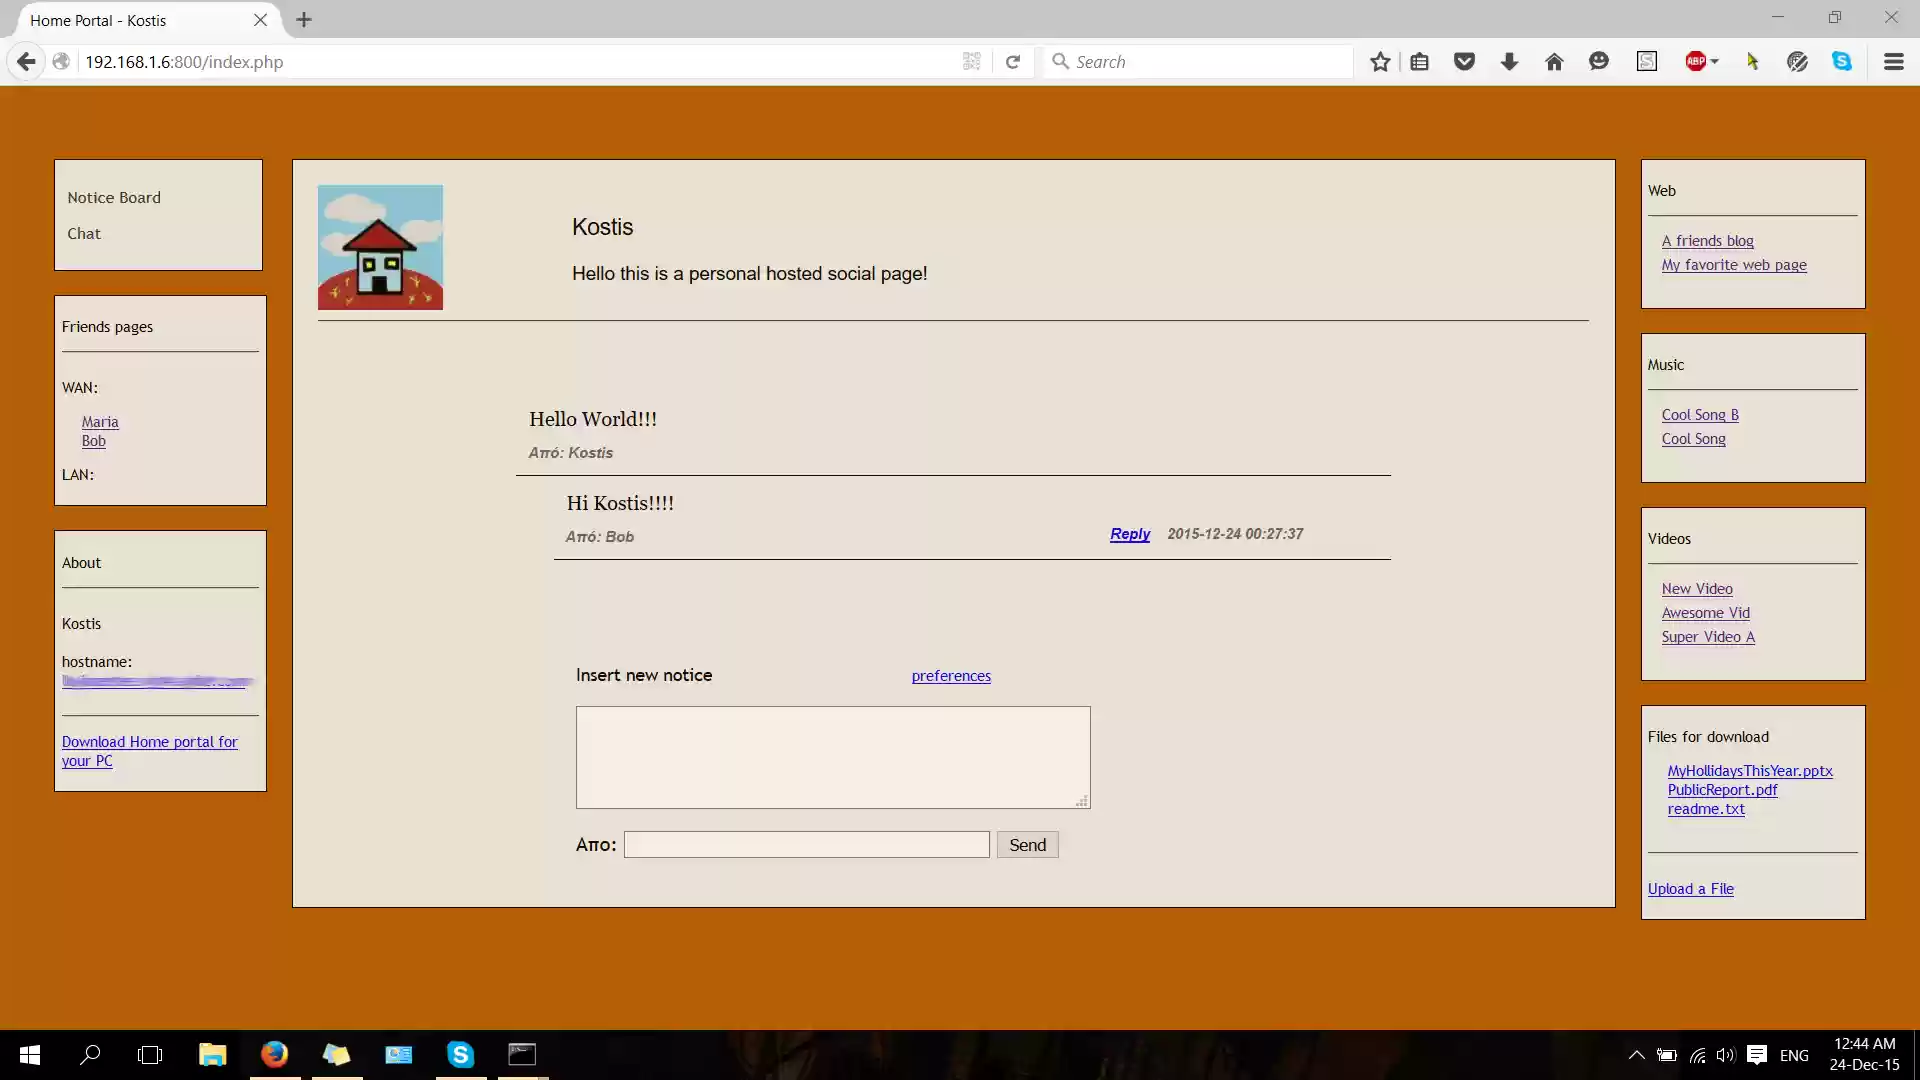Click the square S extension icon
The height and width of the screenshot is (1080, 1920).
[1647, 61]
